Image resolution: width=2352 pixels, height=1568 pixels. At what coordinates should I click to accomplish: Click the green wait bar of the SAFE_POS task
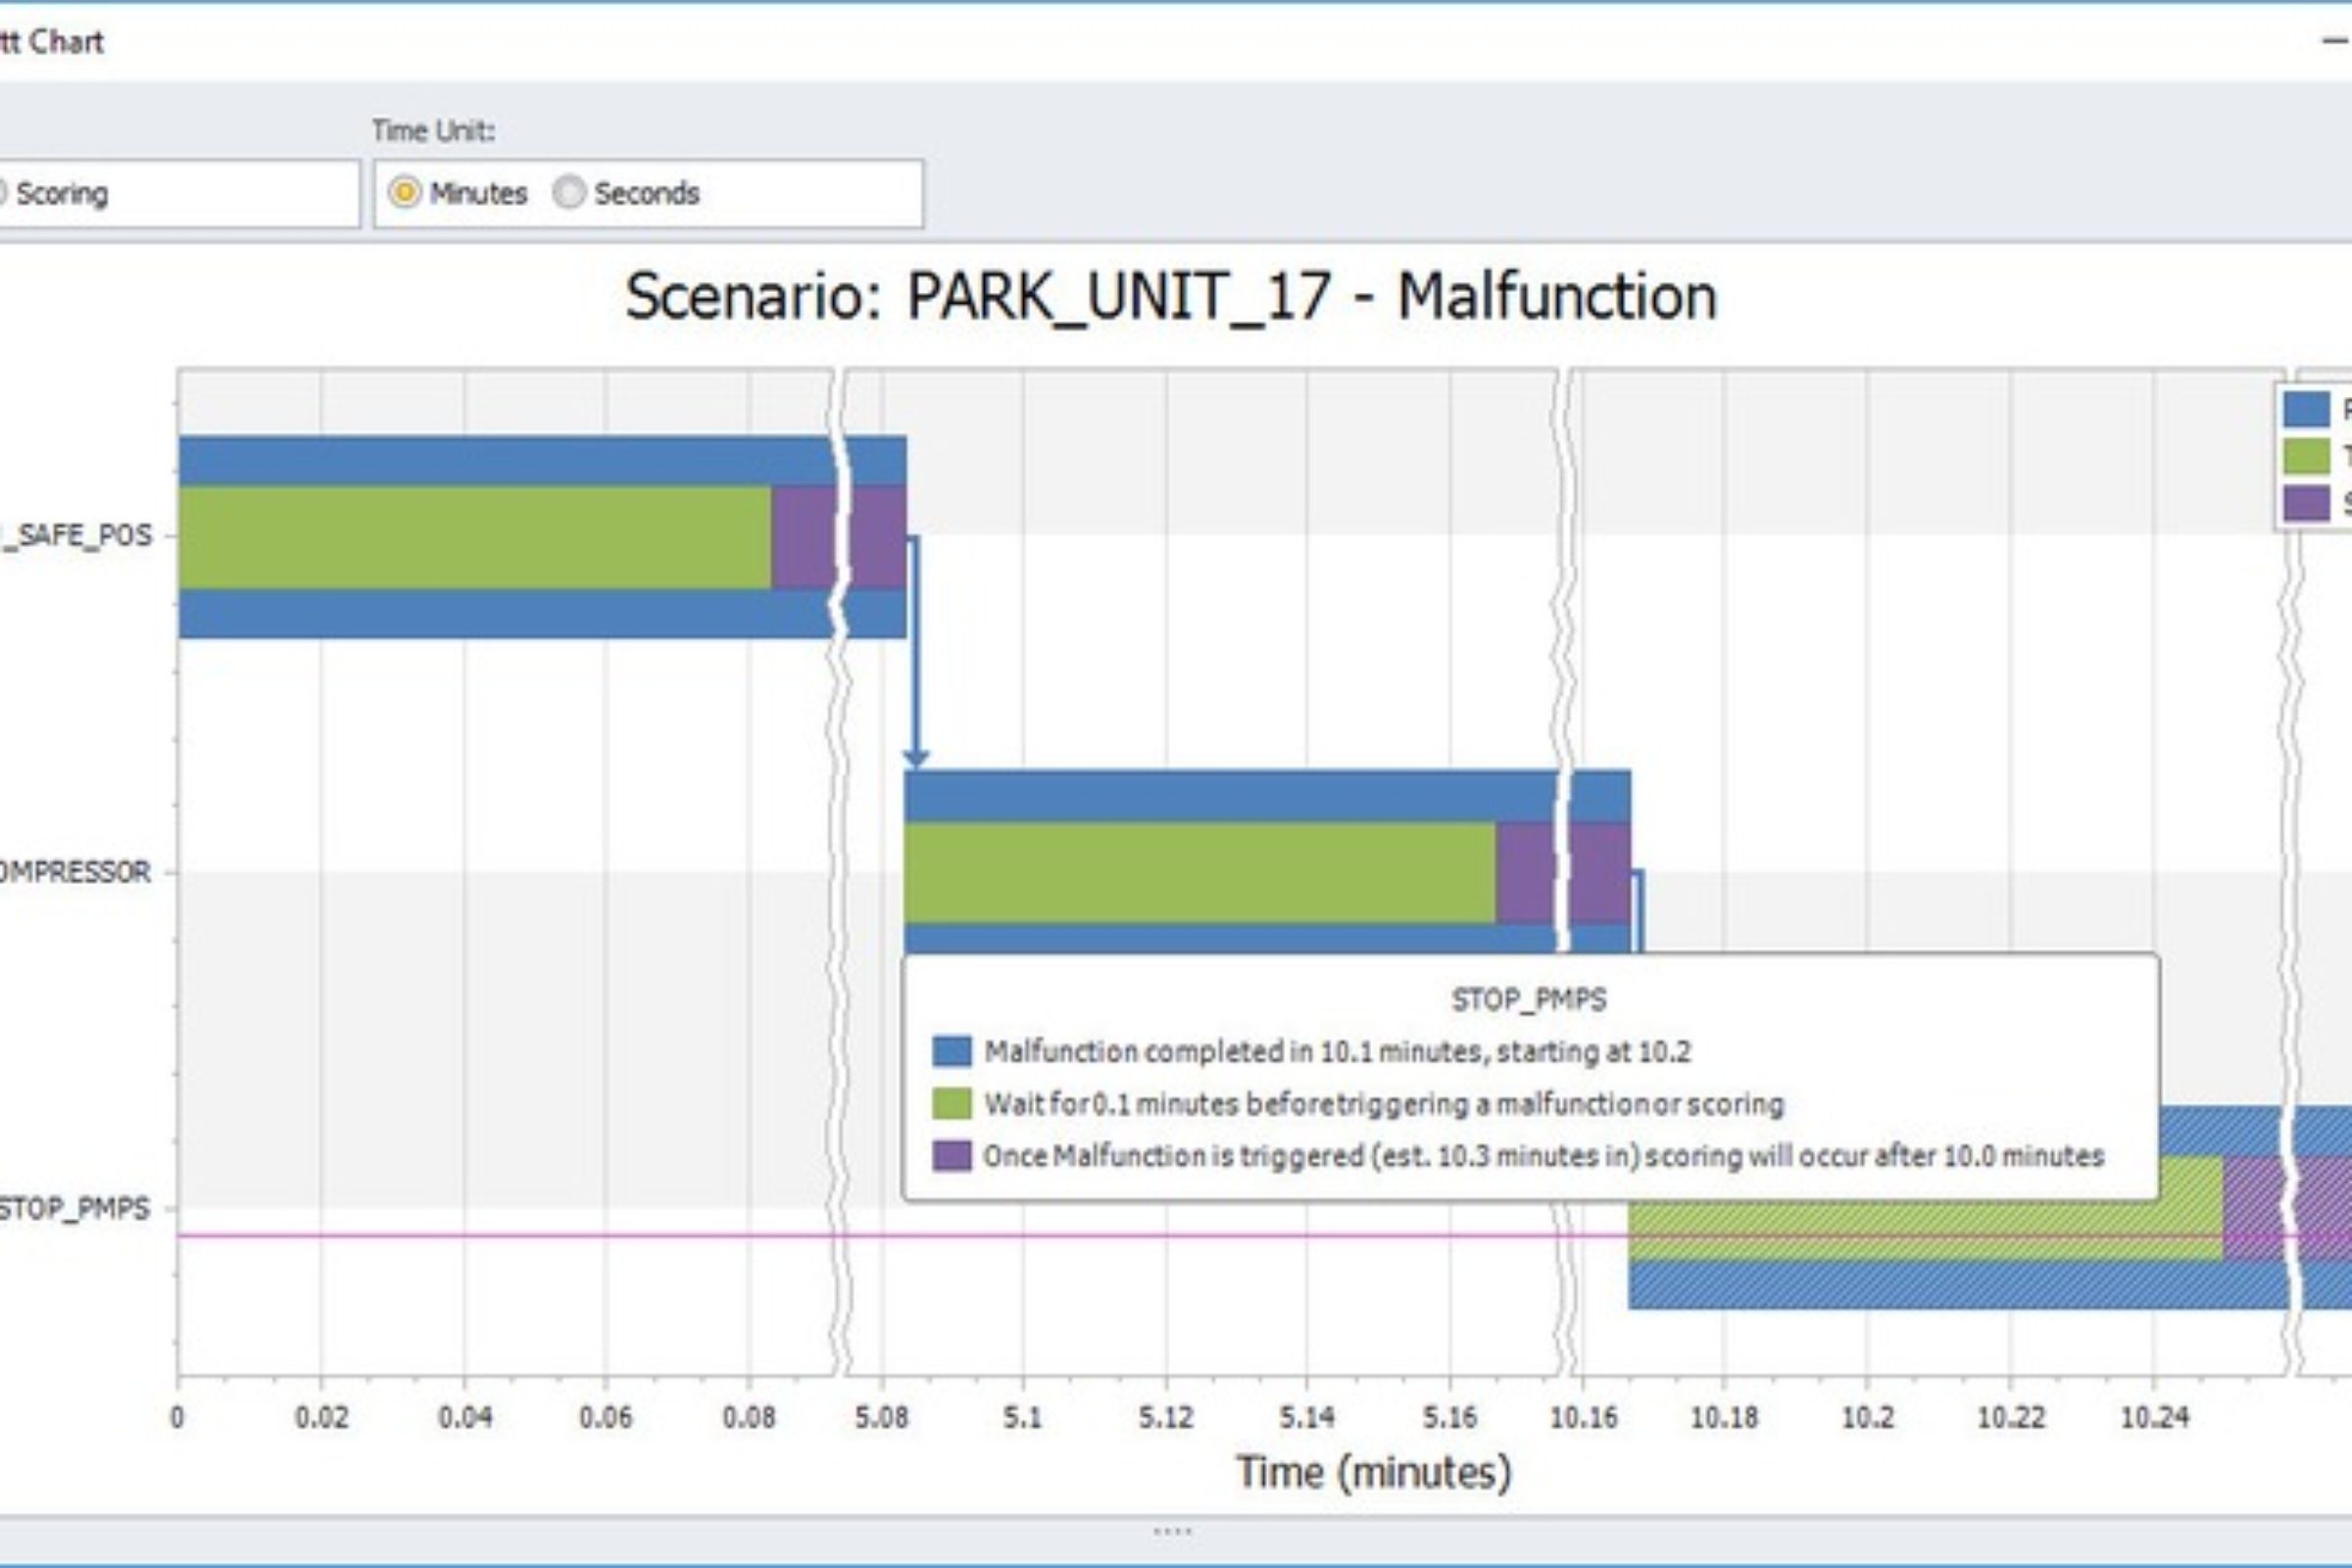[475, 537]
